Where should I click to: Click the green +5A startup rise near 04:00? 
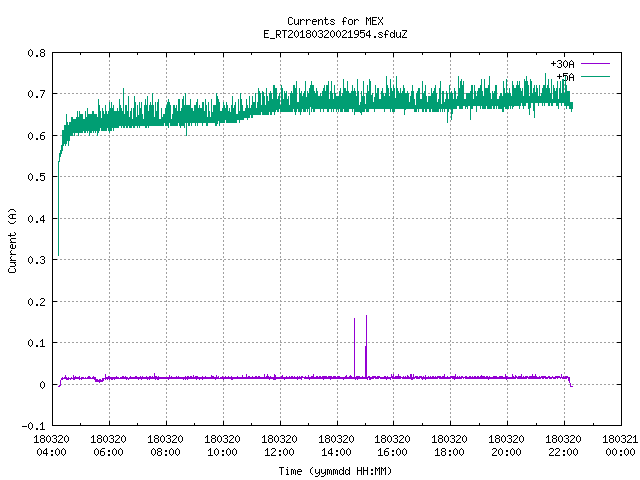59,209
